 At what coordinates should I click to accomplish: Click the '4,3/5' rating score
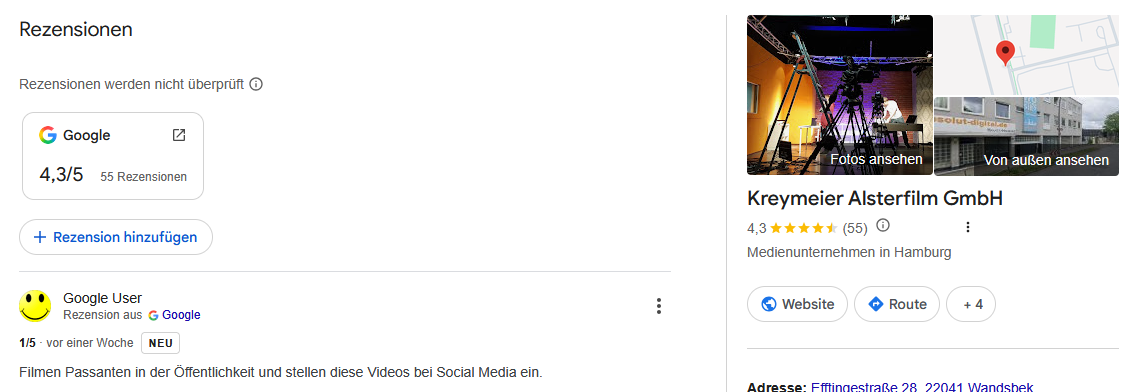click(61, 175)
